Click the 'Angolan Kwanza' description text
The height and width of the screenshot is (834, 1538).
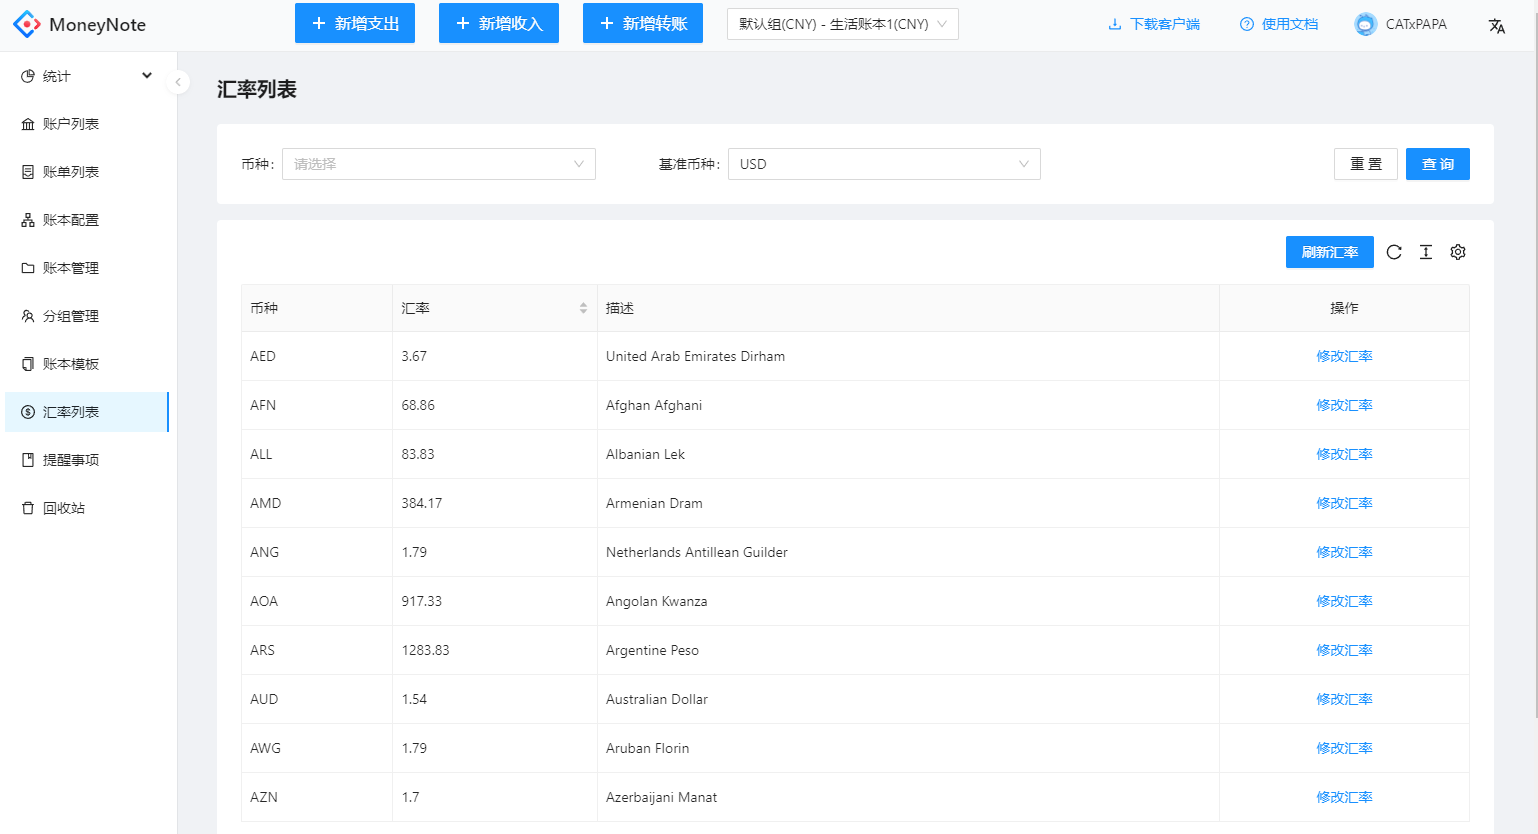pyautogui.click(x=656, y=601)
